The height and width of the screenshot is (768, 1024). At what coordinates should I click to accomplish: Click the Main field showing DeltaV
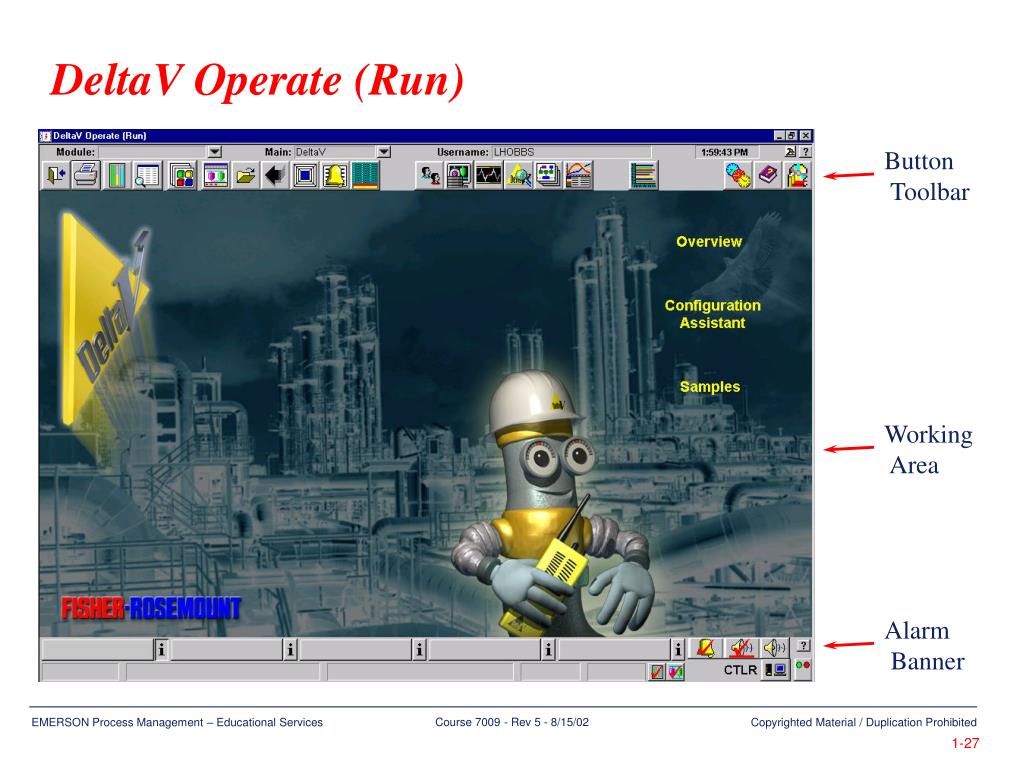coord(336,152)
